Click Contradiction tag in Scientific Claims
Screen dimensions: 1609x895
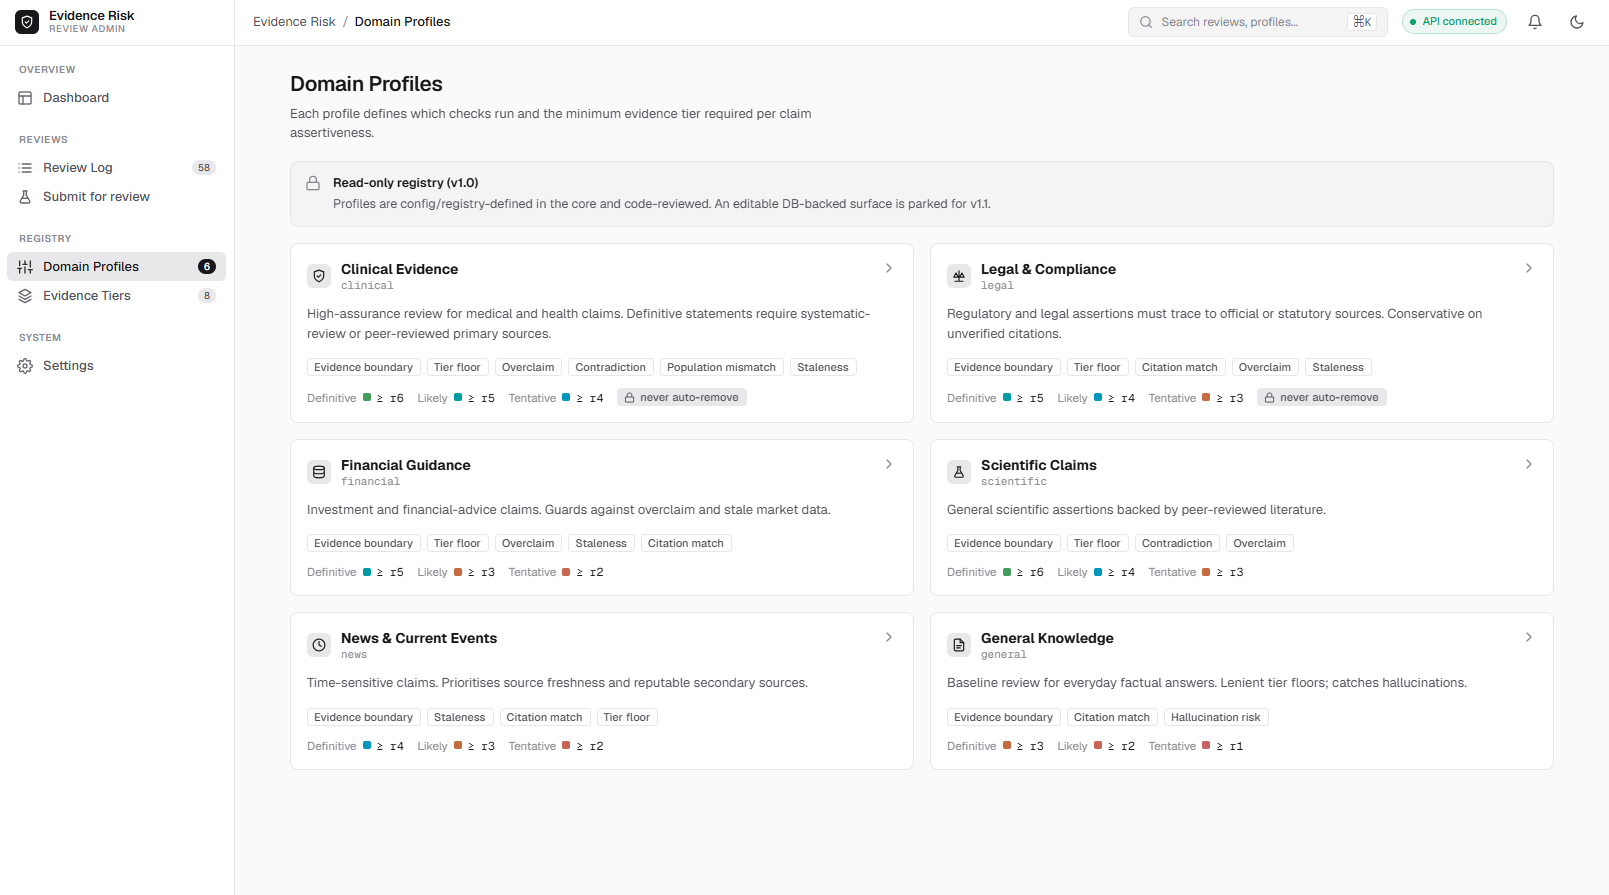coord(1177,543)
